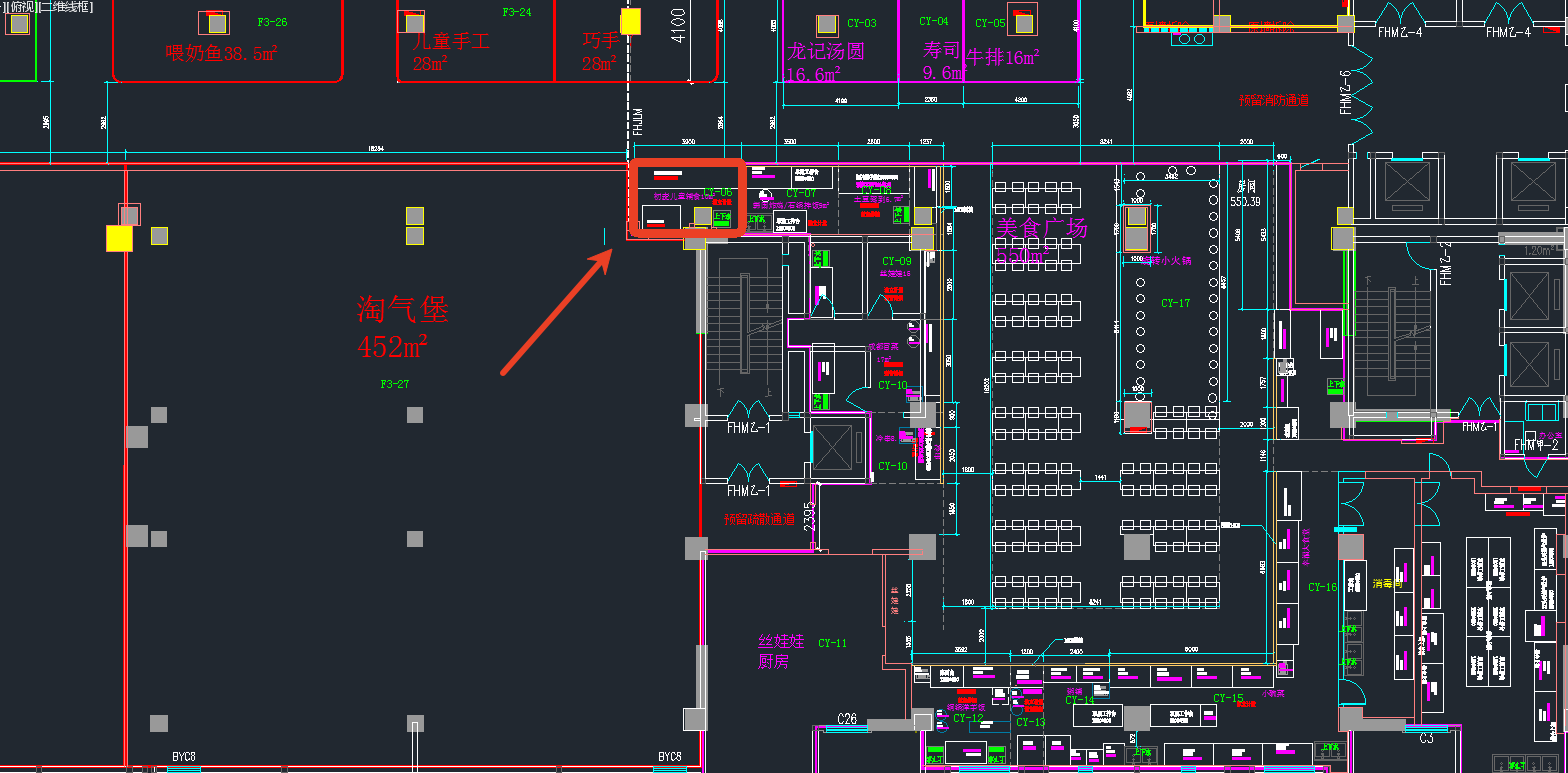This screenshot has height=773, width=1568.
Task: Click the red 预留疏散通道 annotation
Action: (760, 520)
